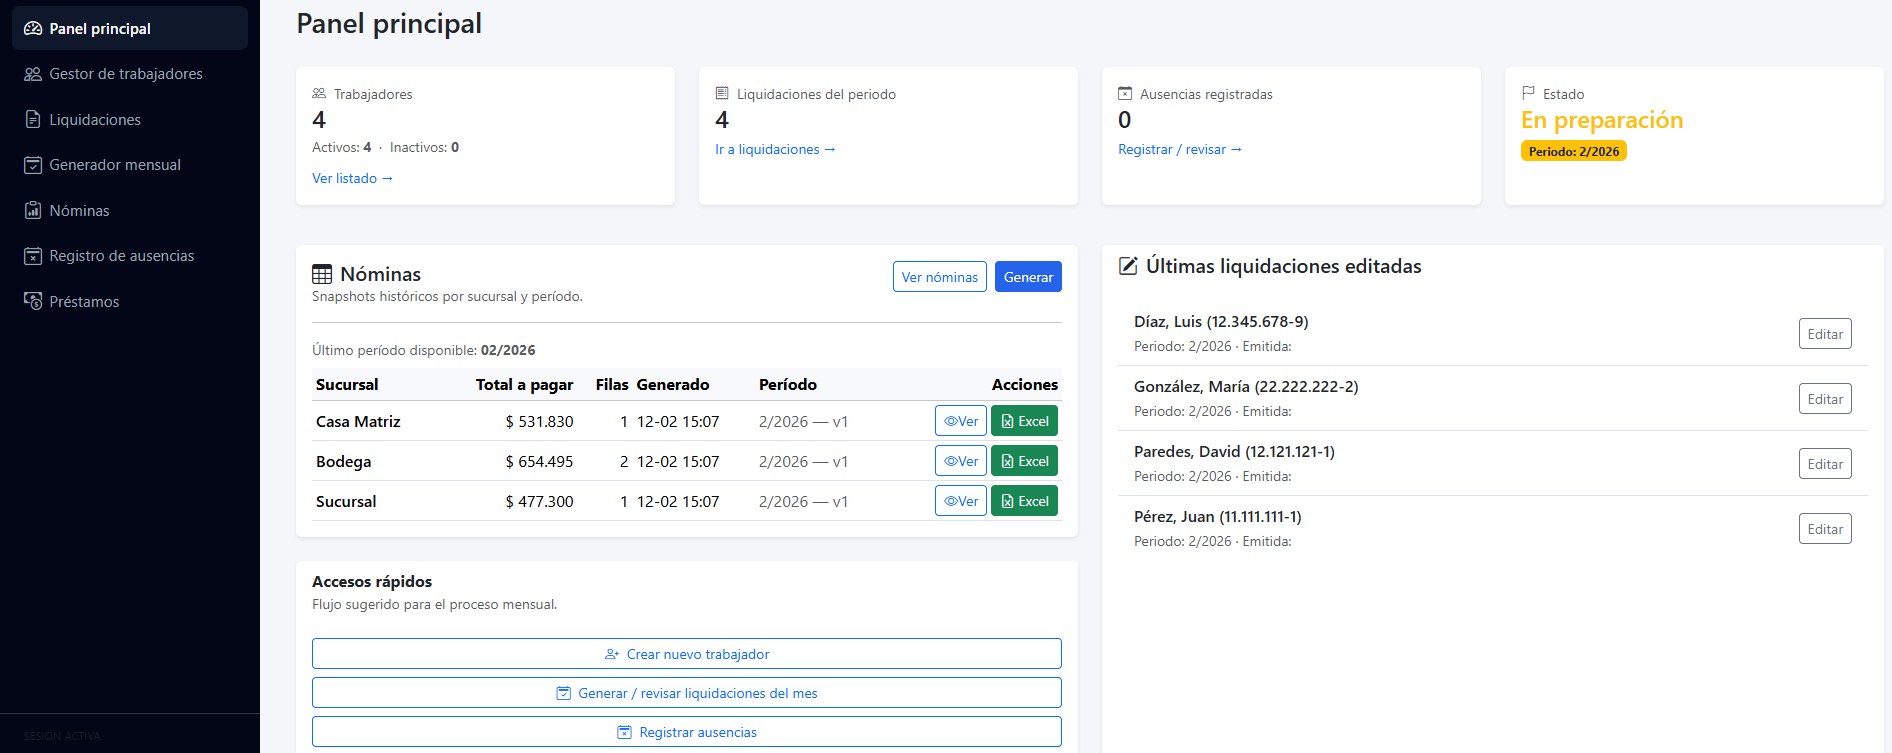Click the Nóminas sidebar icon
Viewport: 1892px width, 753px height.
point(33,211)
